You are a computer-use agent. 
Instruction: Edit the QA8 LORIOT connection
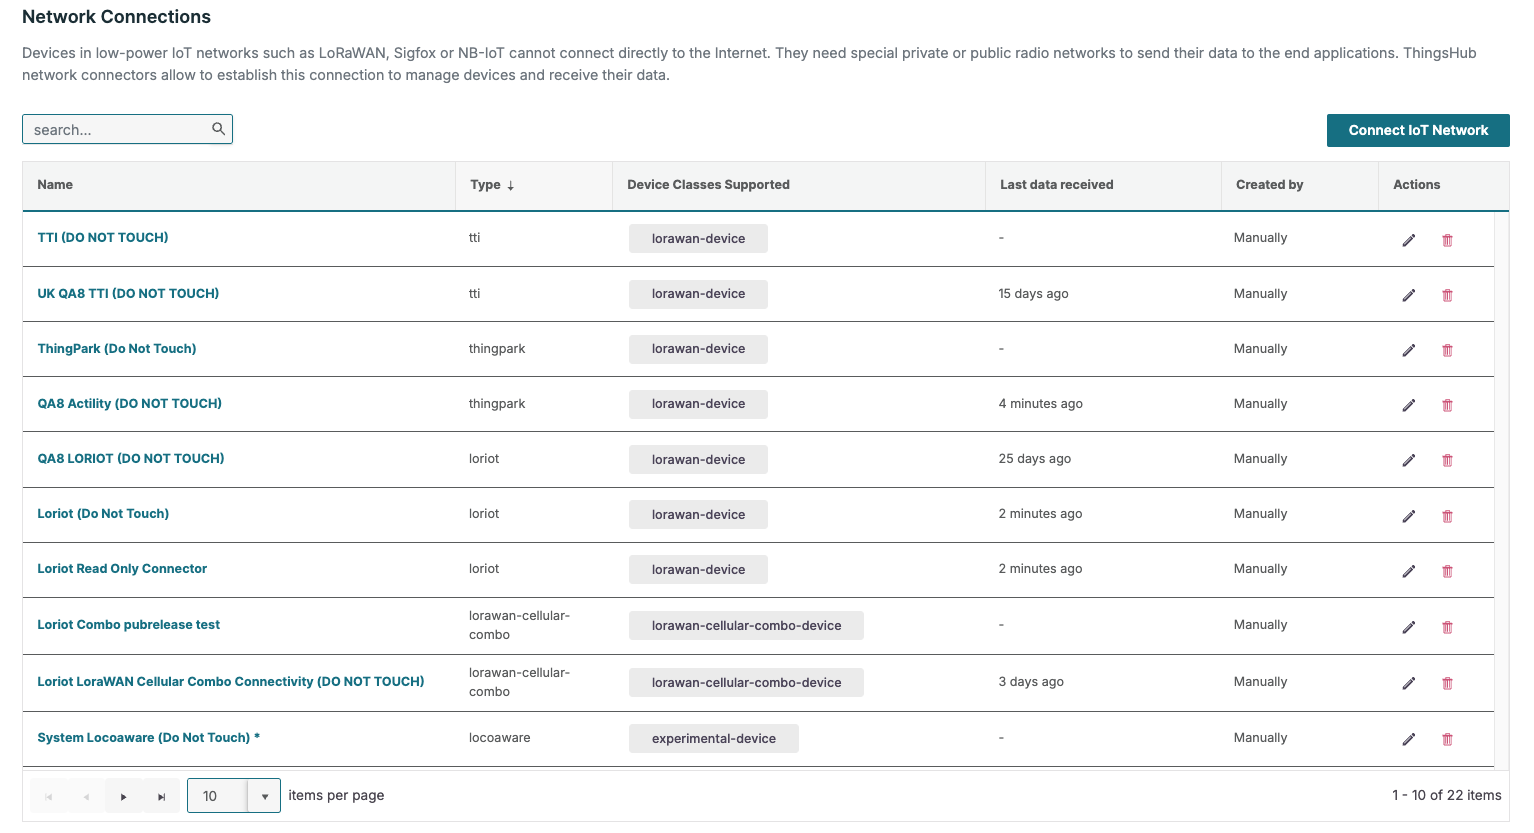[x=1408, y=460]
